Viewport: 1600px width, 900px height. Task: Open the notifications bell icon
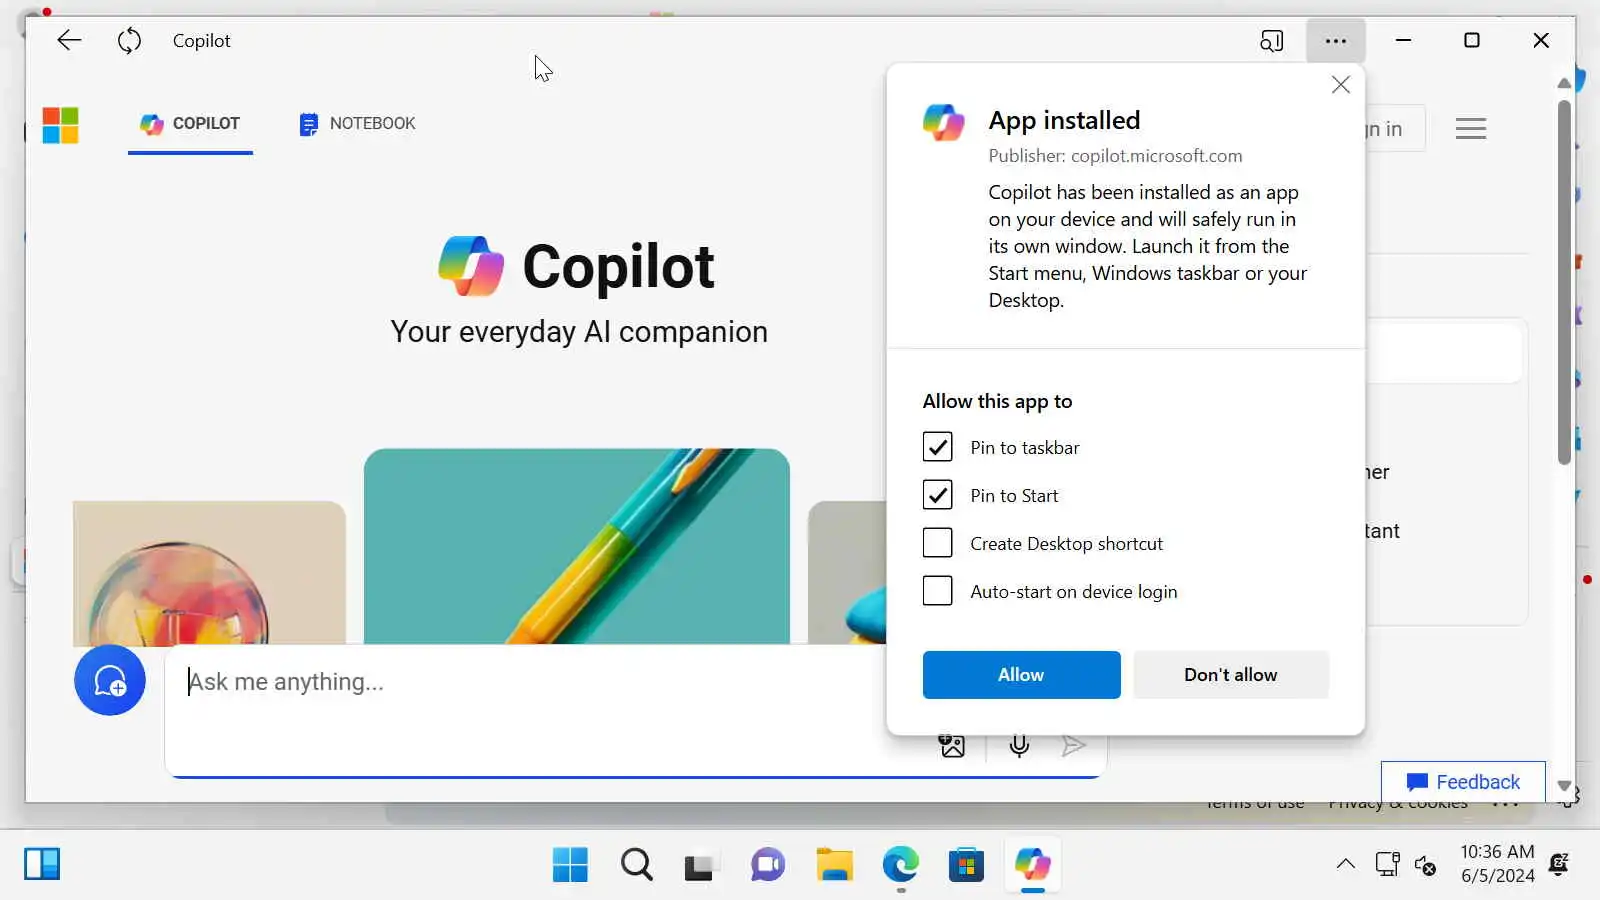pos(1558,864)
